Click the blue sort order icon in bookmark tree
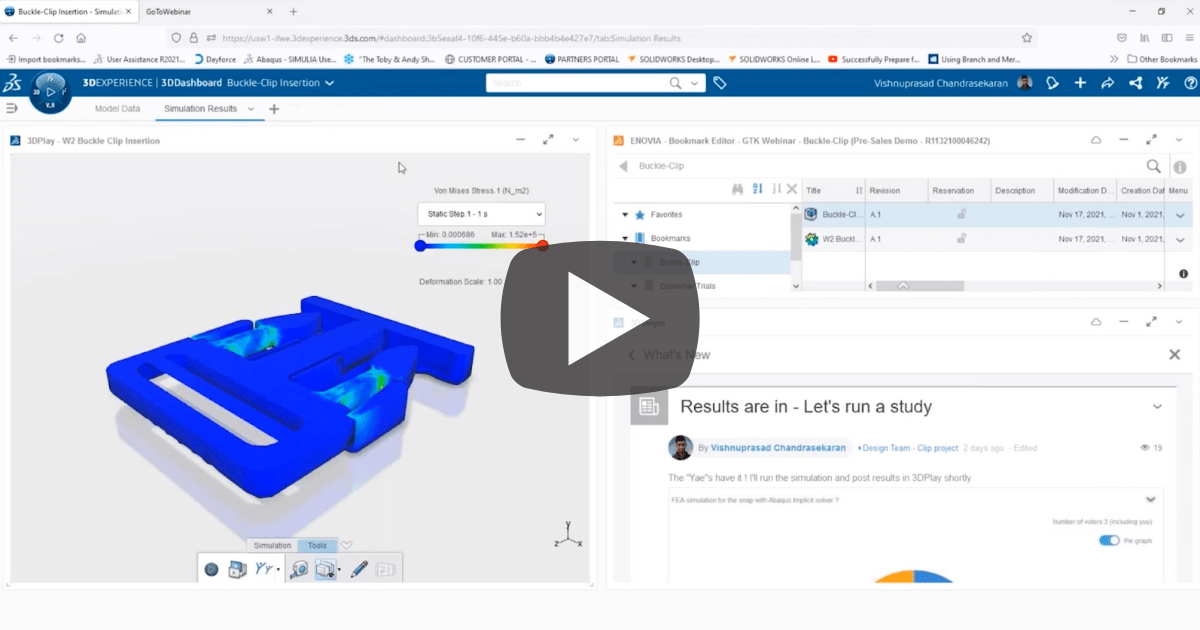The image size is (1200, 630). click(x=757, y=189)
